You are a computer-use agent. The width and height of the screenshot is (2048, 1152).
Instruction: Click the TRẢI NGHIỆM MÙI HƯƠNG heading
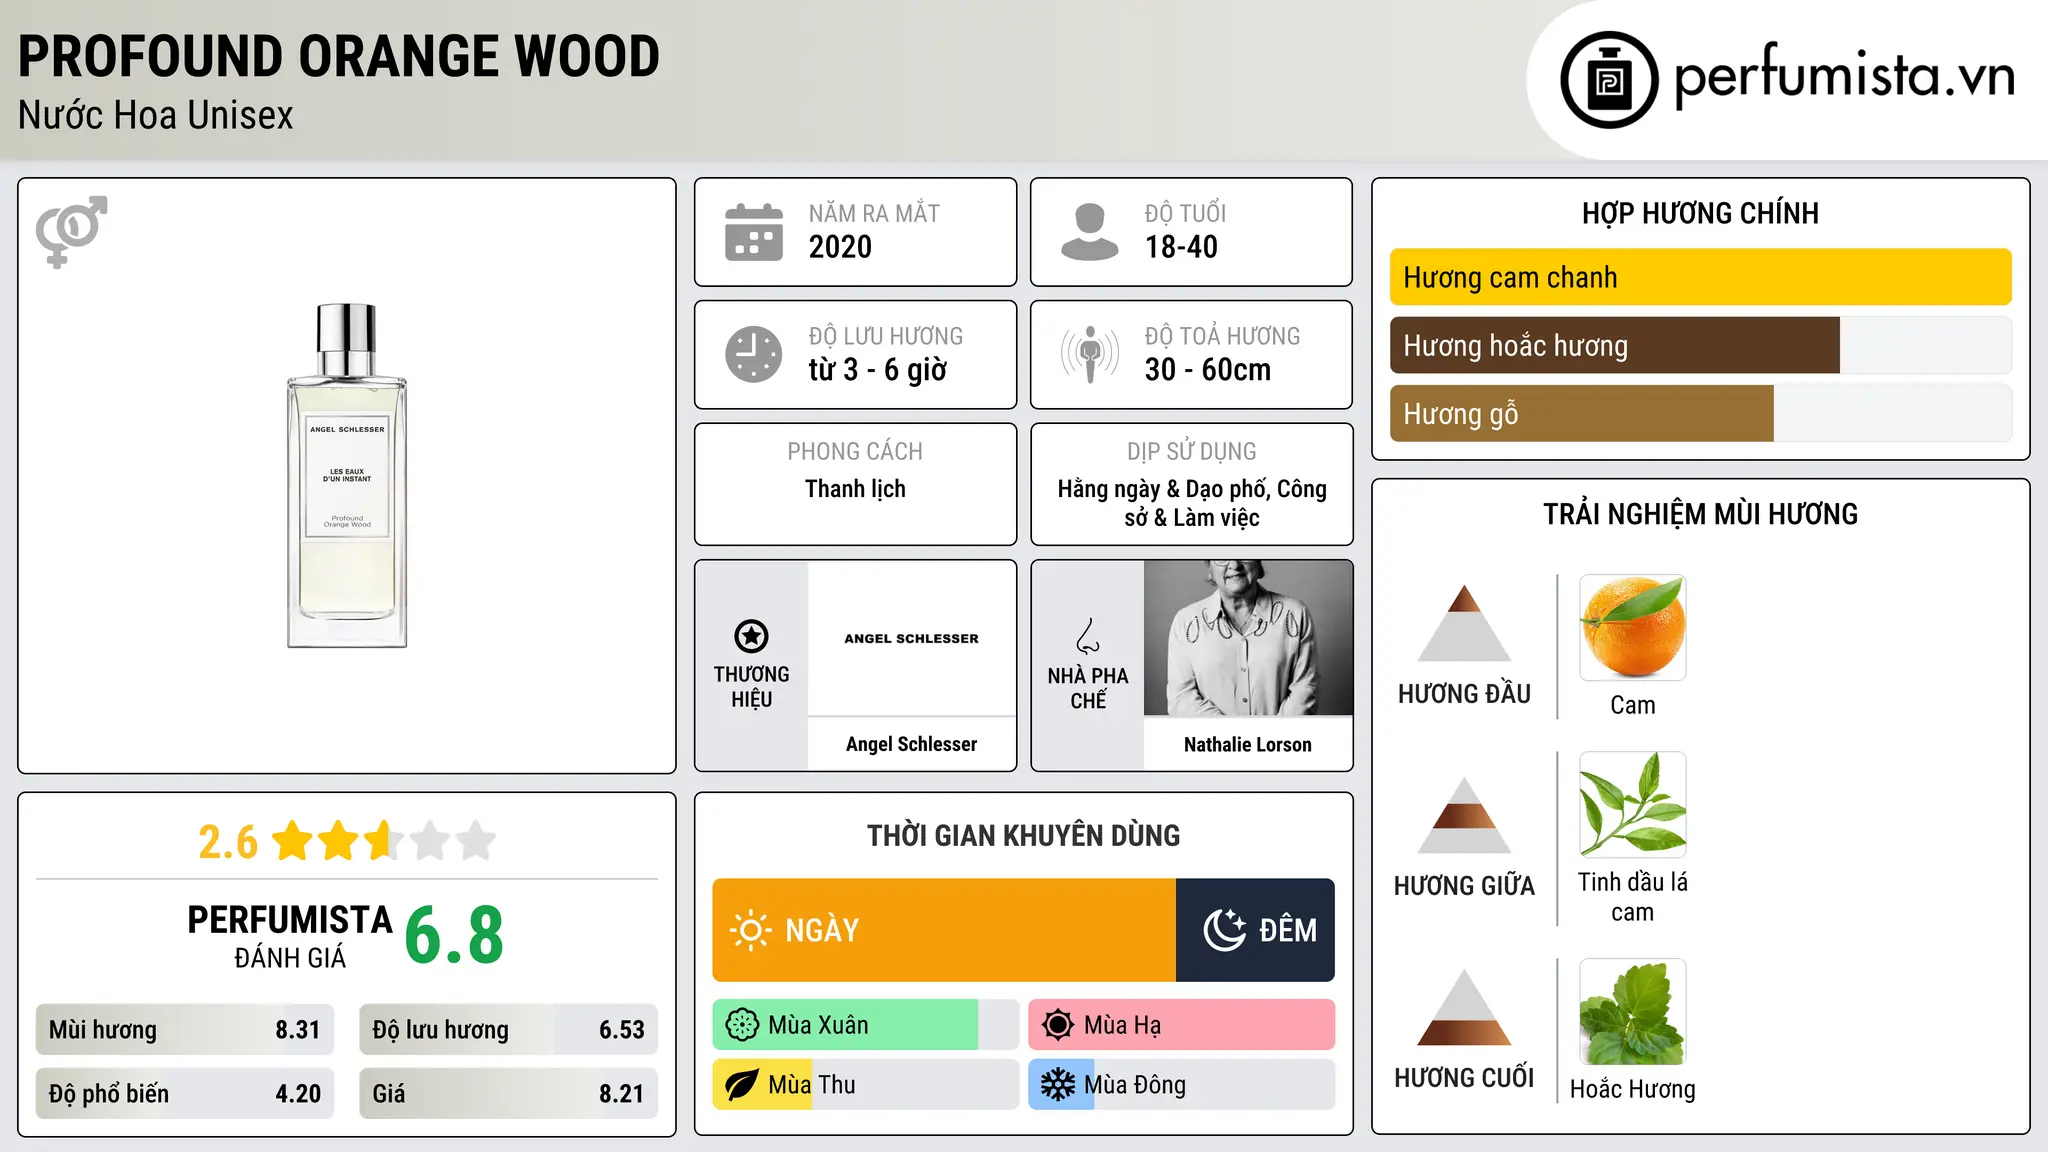1700,514
